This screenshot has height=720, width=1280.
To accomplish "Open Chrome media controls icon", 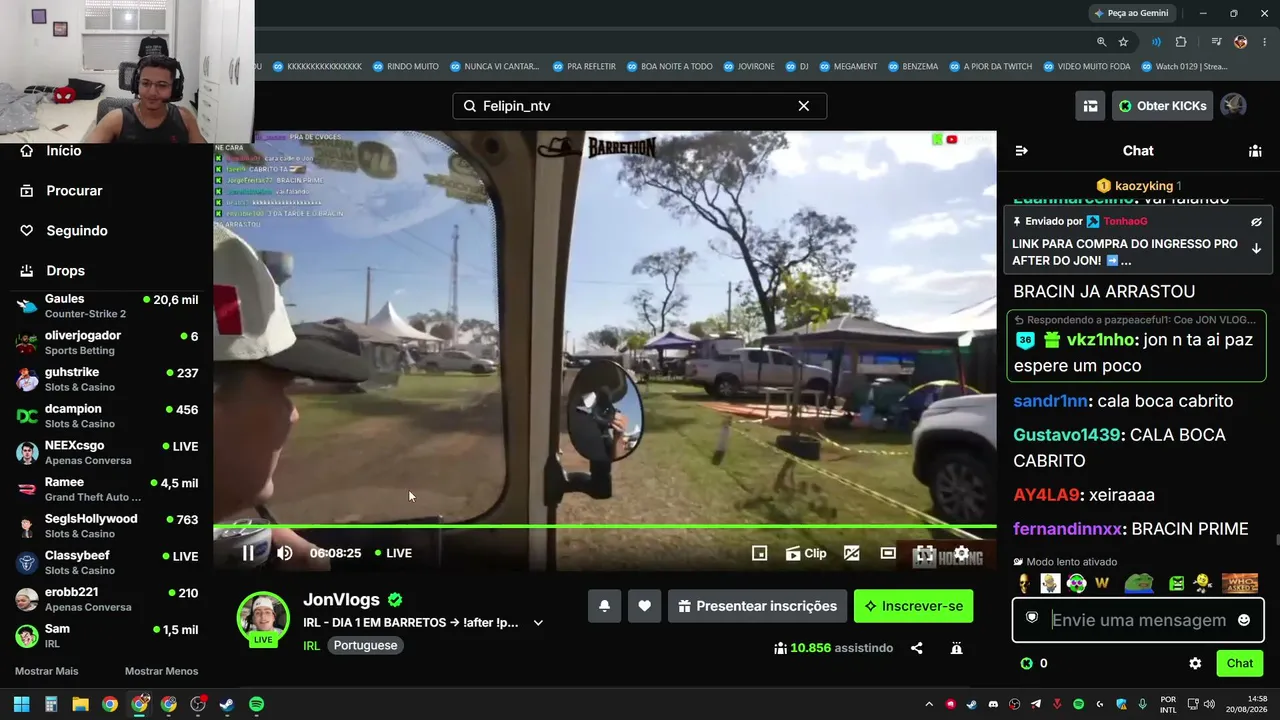I will tap(1216, 42).
